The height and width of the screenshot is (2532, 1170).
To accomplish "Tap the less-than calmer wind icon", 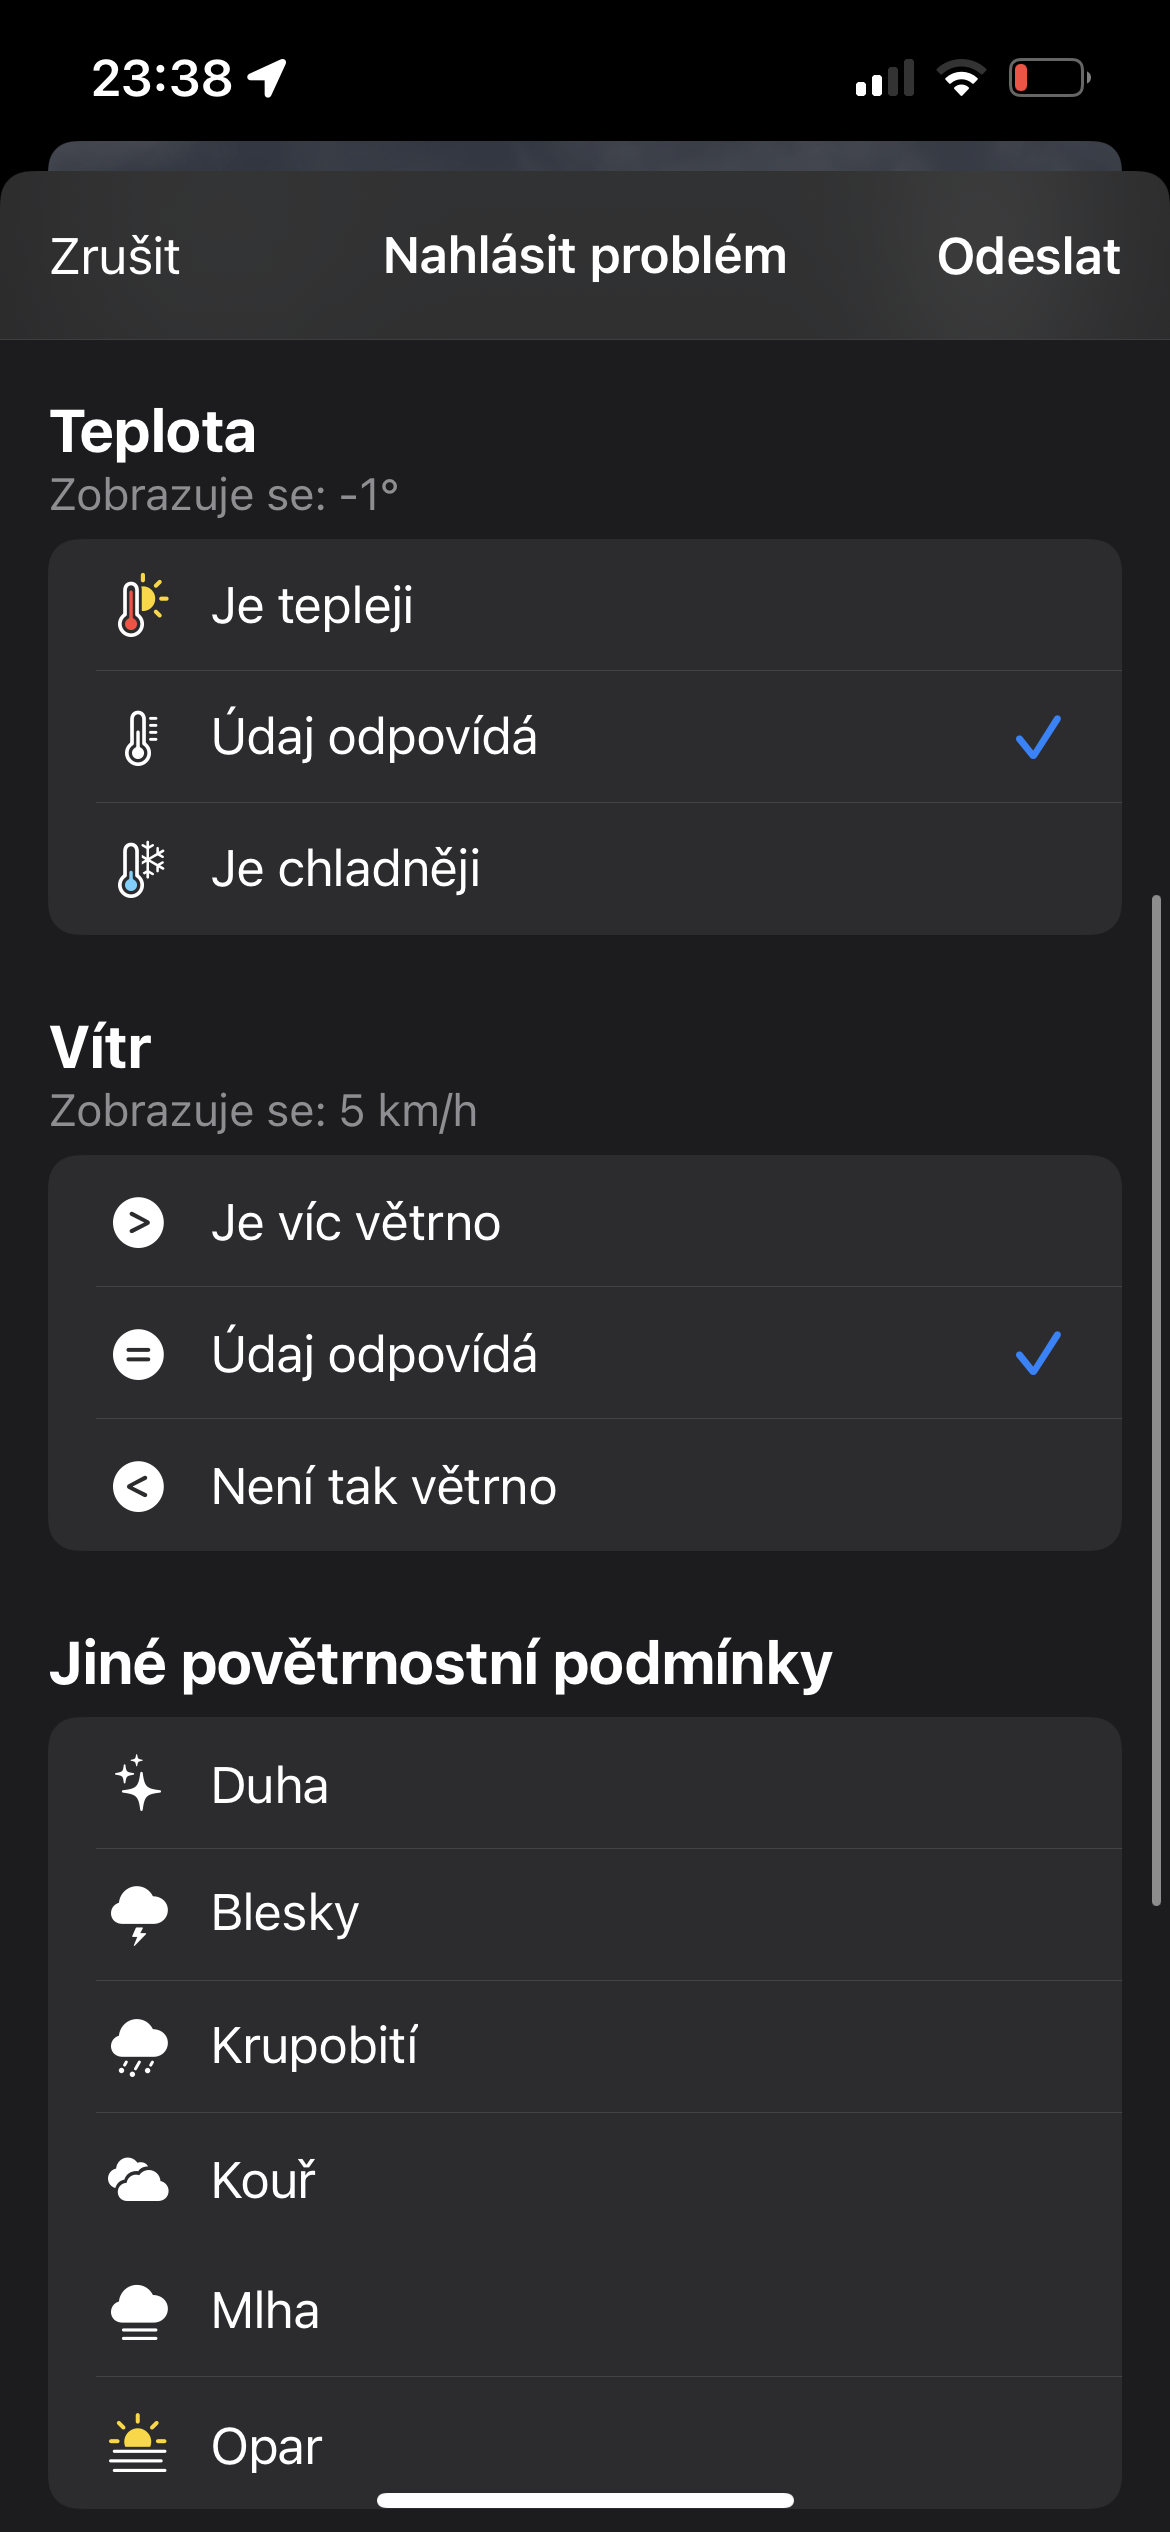I will pos(139,1486).
